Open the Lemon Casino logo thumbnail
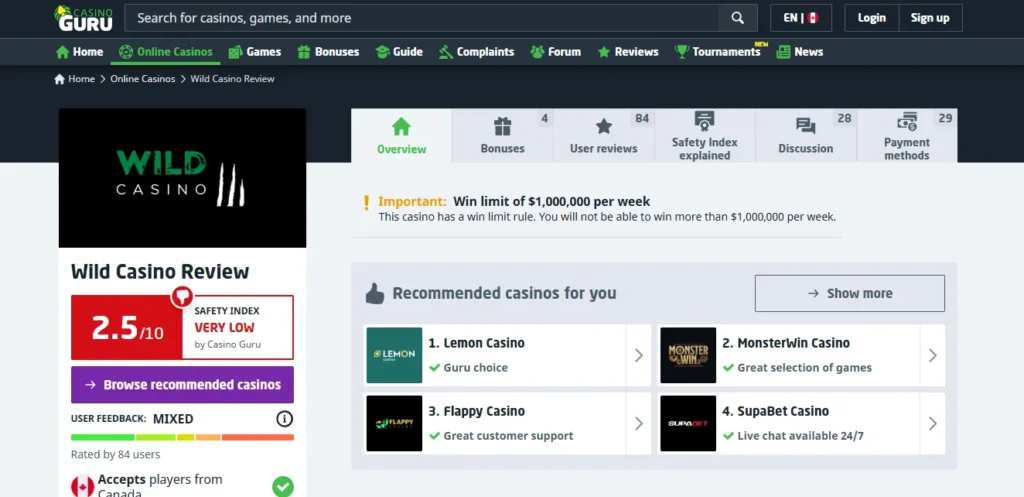Image resolution: width=1024 pixels, height=497 pixels. coord(394,355)
